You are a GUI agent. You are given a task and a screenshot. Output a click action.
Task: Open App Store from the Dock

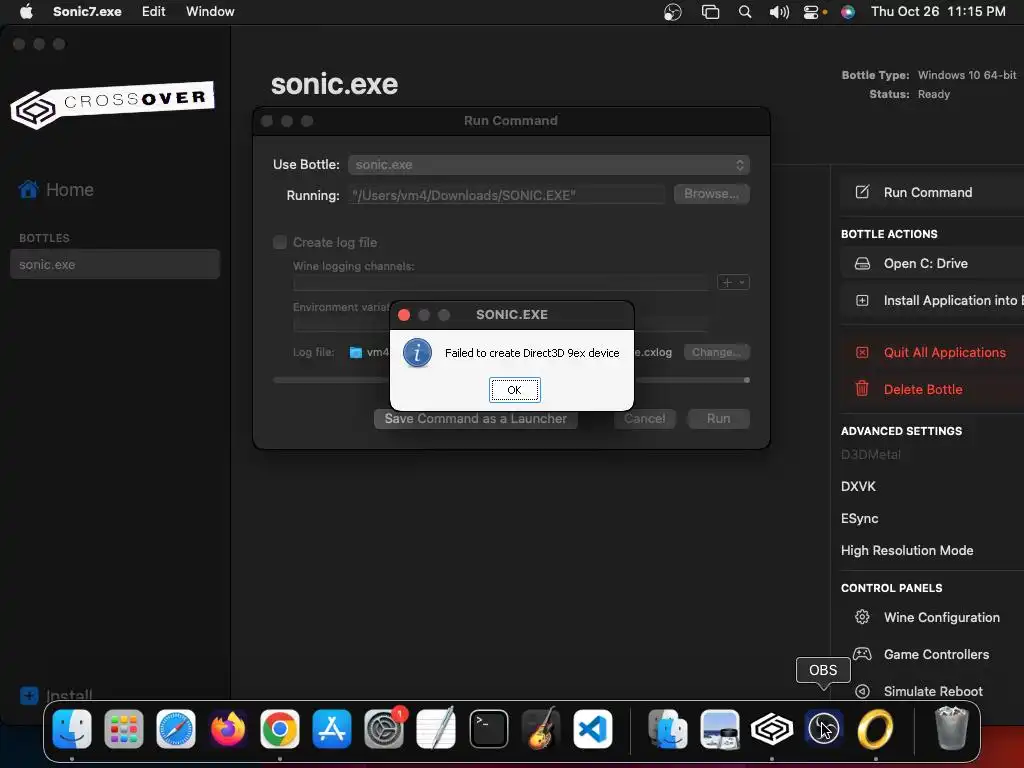click(332, 729)
